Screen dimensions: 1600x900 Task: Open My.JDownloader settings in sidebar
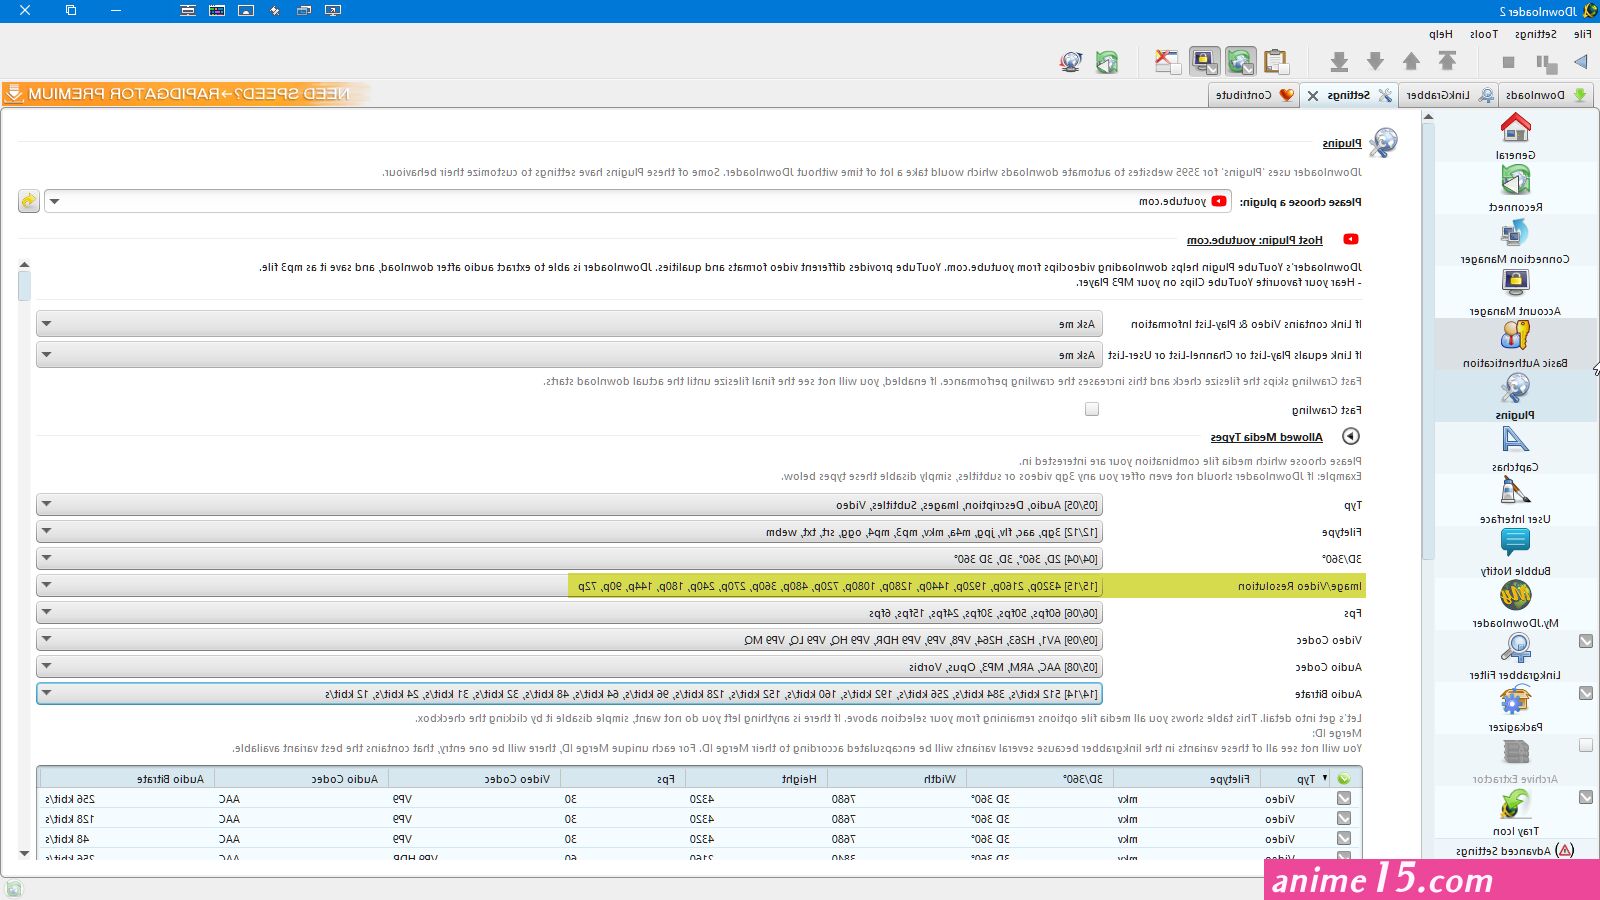click(1516, 604)
